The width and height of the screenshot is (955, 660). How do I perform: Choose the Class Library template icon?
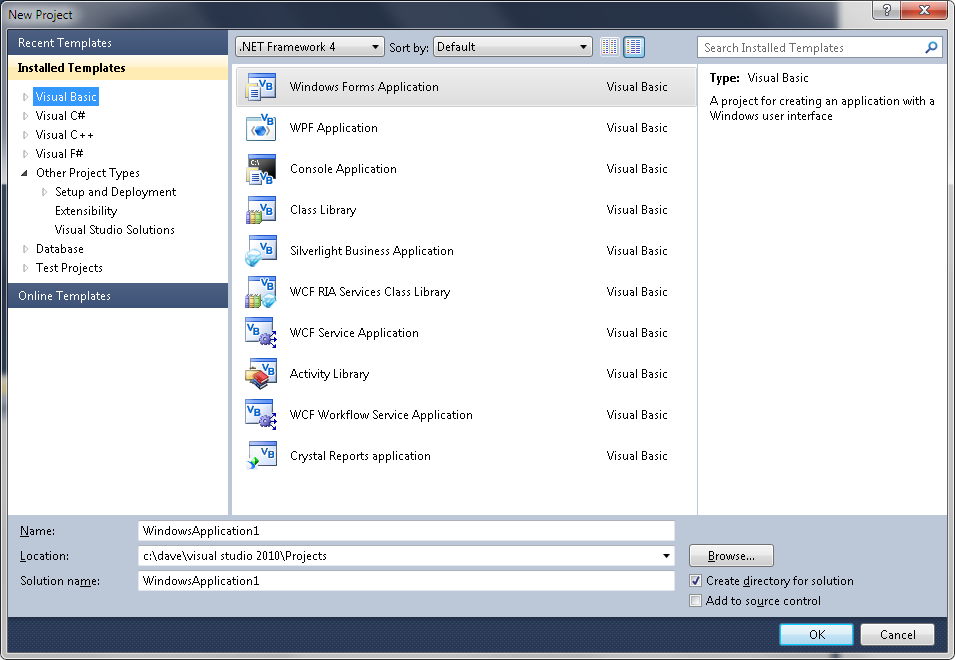click(x=260, y=210)
